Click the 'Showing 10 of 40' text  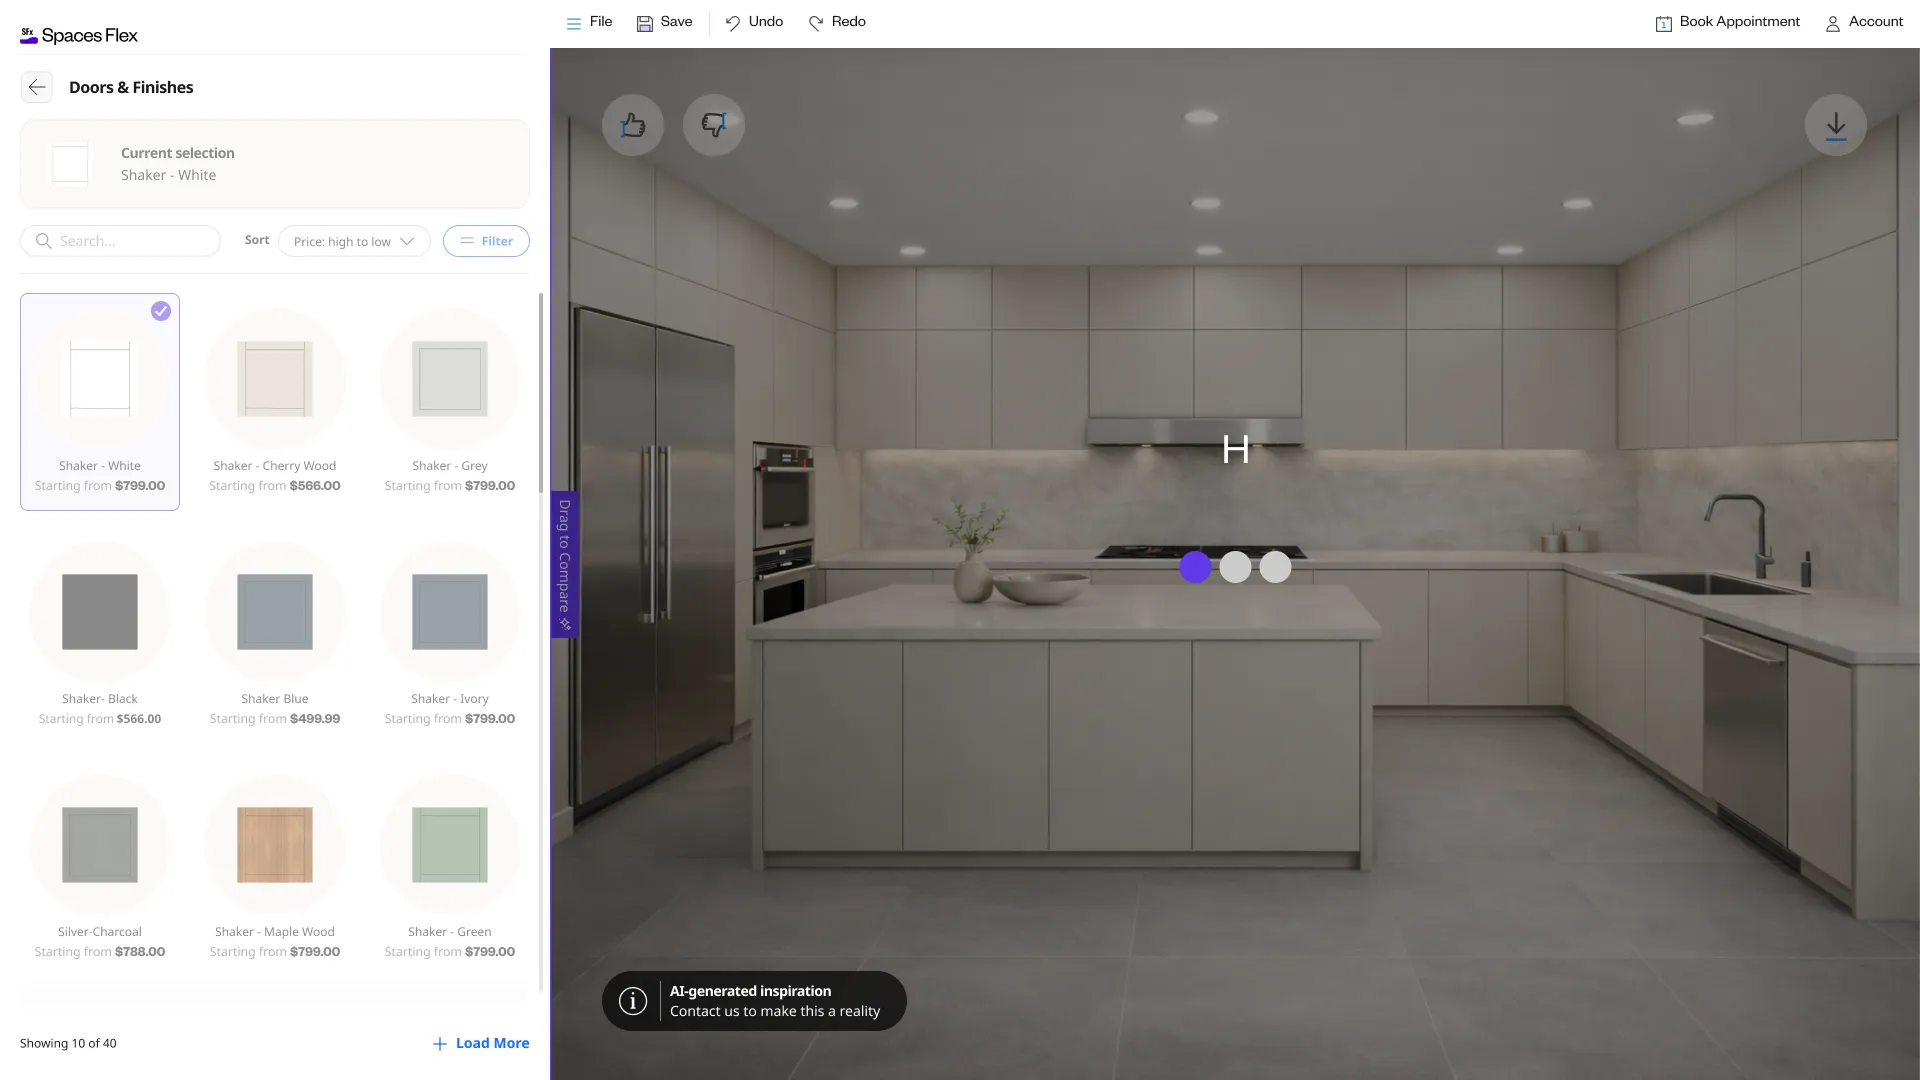68,1043
